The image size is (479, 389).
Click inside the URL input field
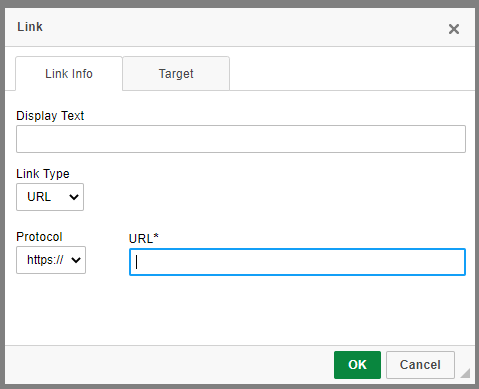tap(297, 262)
